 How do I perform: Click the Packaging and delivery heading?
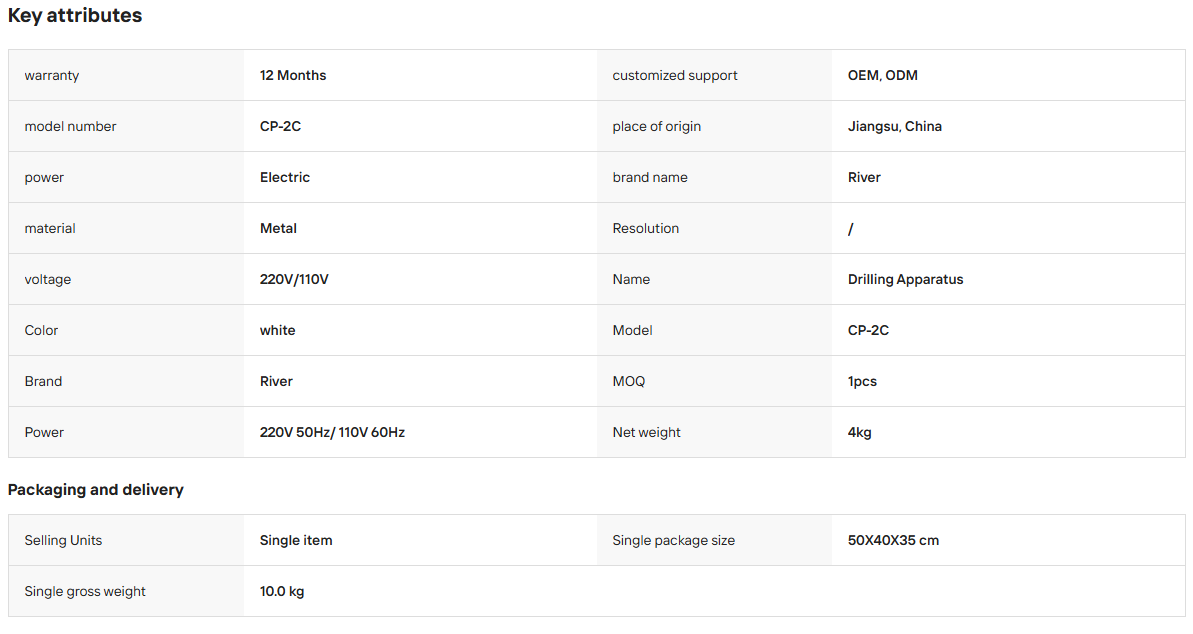(96, 489)
